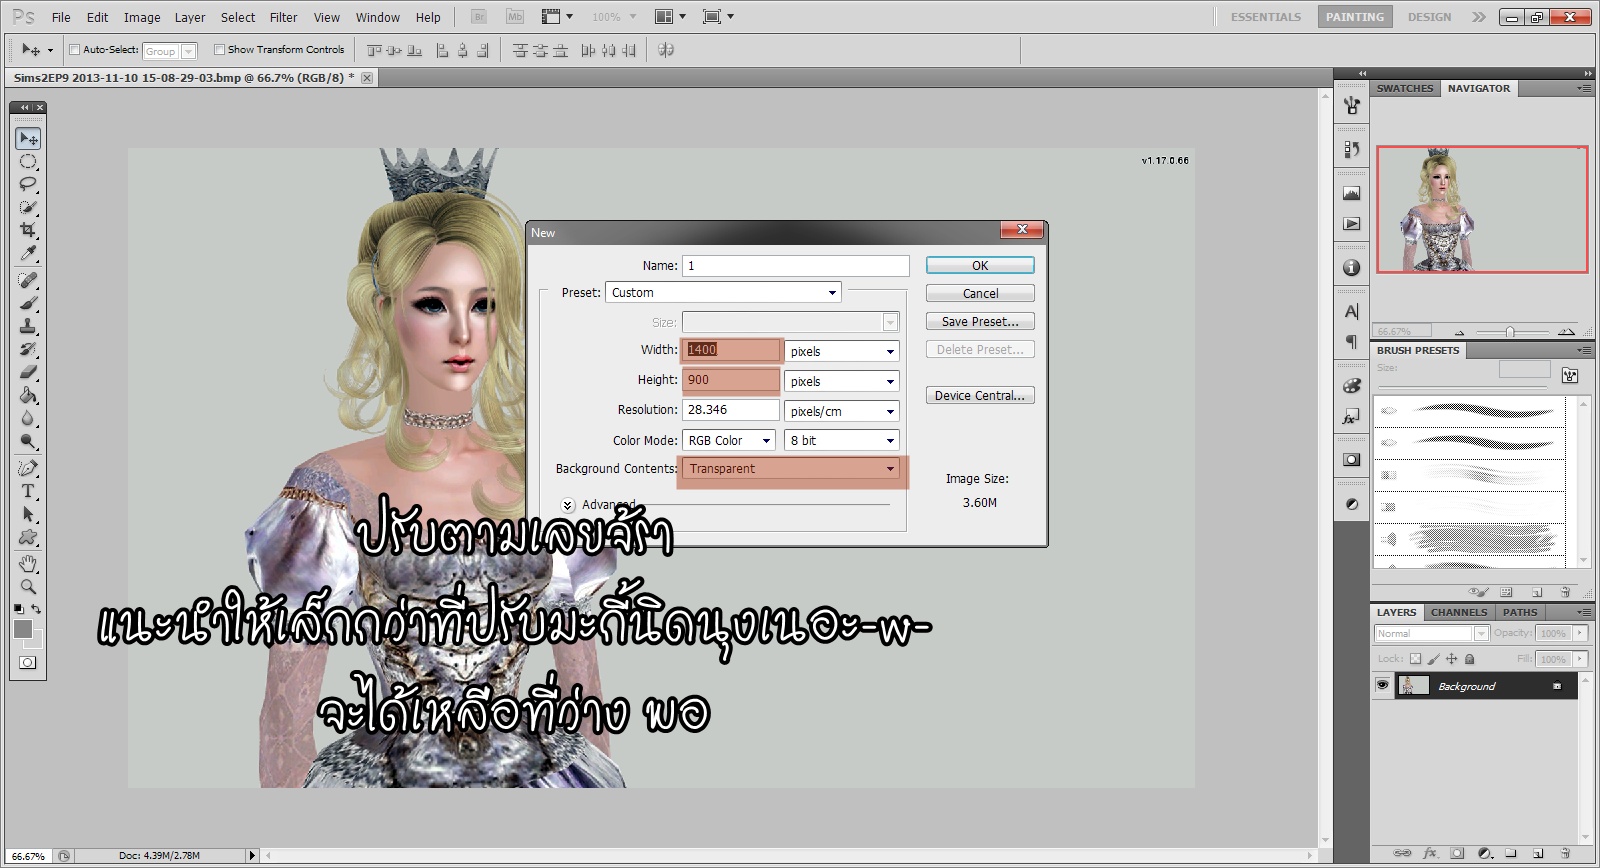
Task: Open the Filter menu
Action: click(x=284, y=17)
